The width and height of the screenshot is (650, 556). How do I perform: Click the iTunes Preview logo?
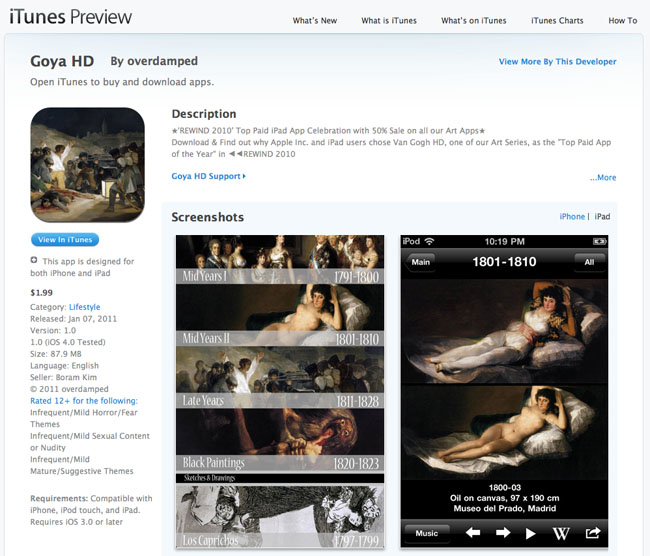pos(70,17)
